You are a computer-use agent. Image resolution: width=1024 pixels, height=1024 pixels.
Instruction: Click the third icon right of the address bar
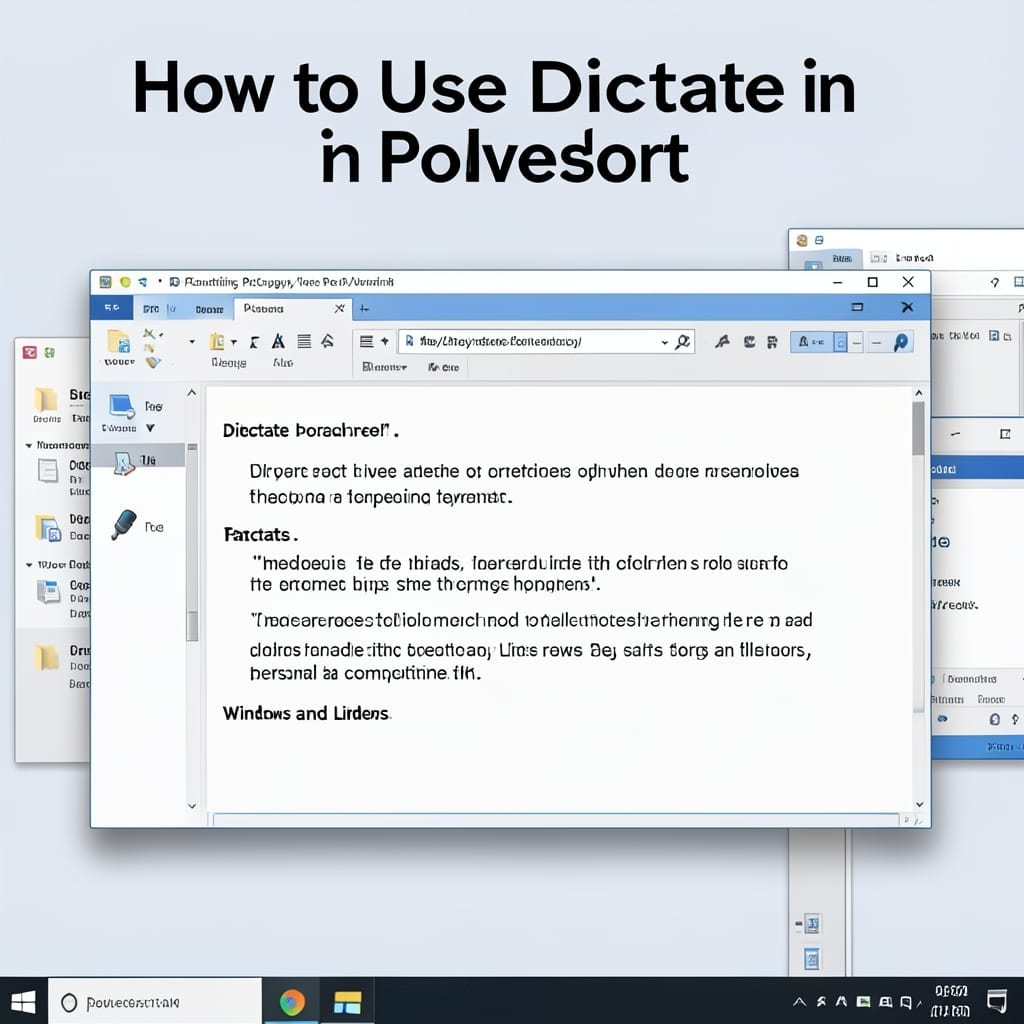pyautogui.click(x=772, y=342)
